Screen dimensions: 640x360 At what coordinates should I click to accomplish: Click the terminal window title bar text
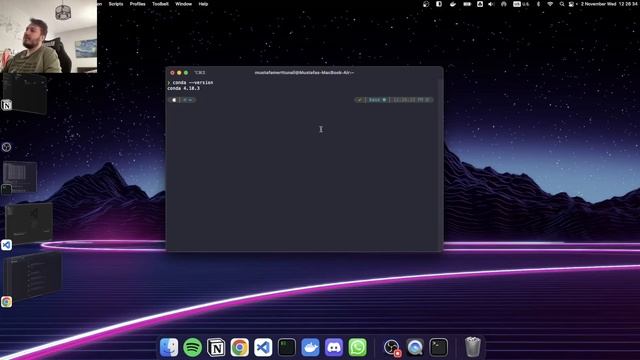304,73
